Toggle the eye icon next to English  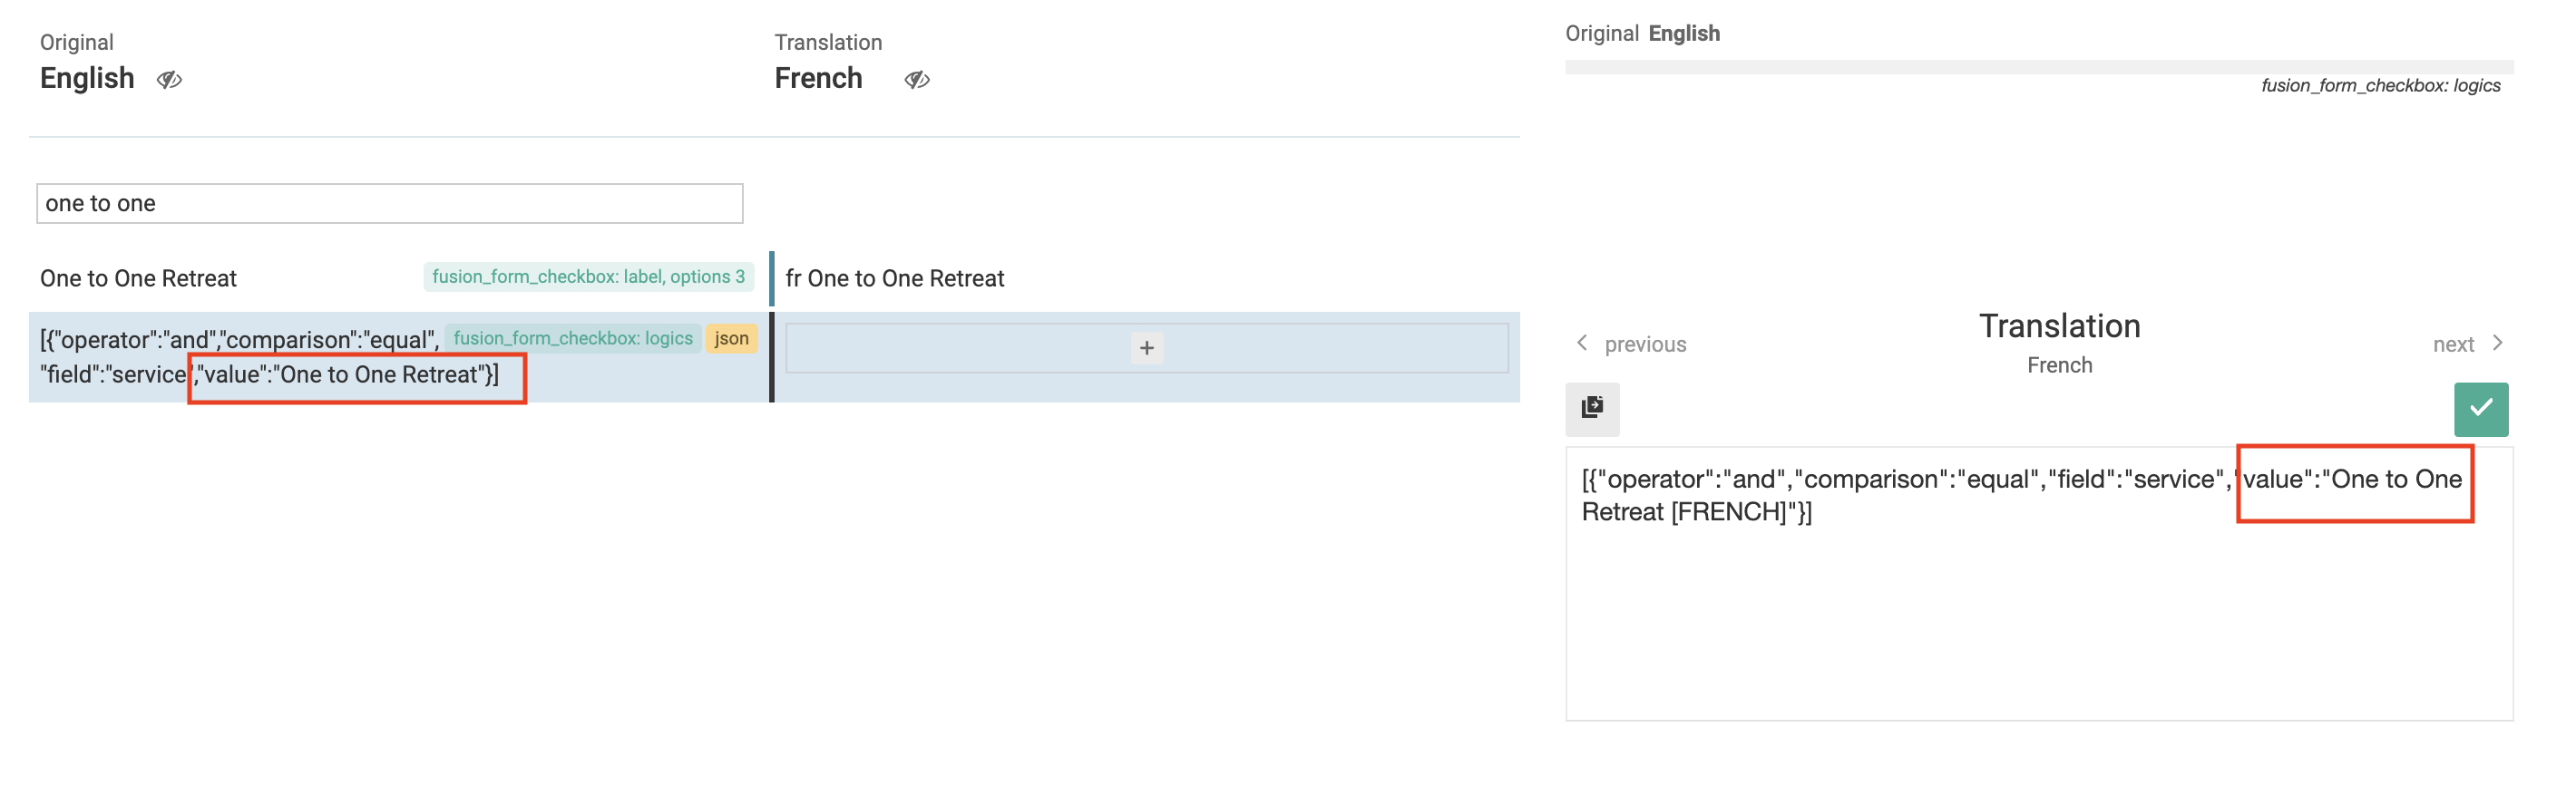coord(169,79)
